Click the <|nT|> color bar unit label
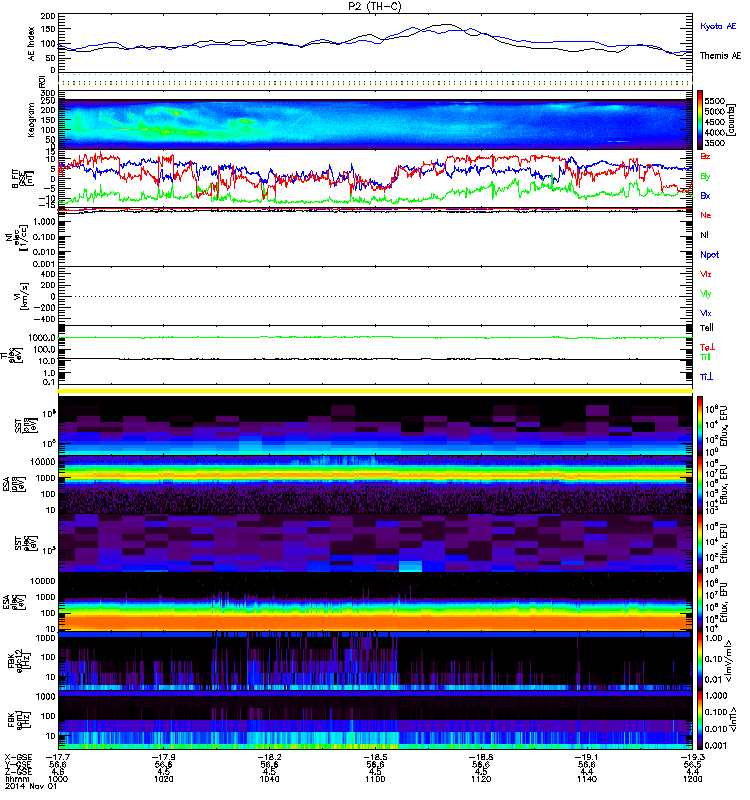Viewport: 750px width, 800px height. 733,720
